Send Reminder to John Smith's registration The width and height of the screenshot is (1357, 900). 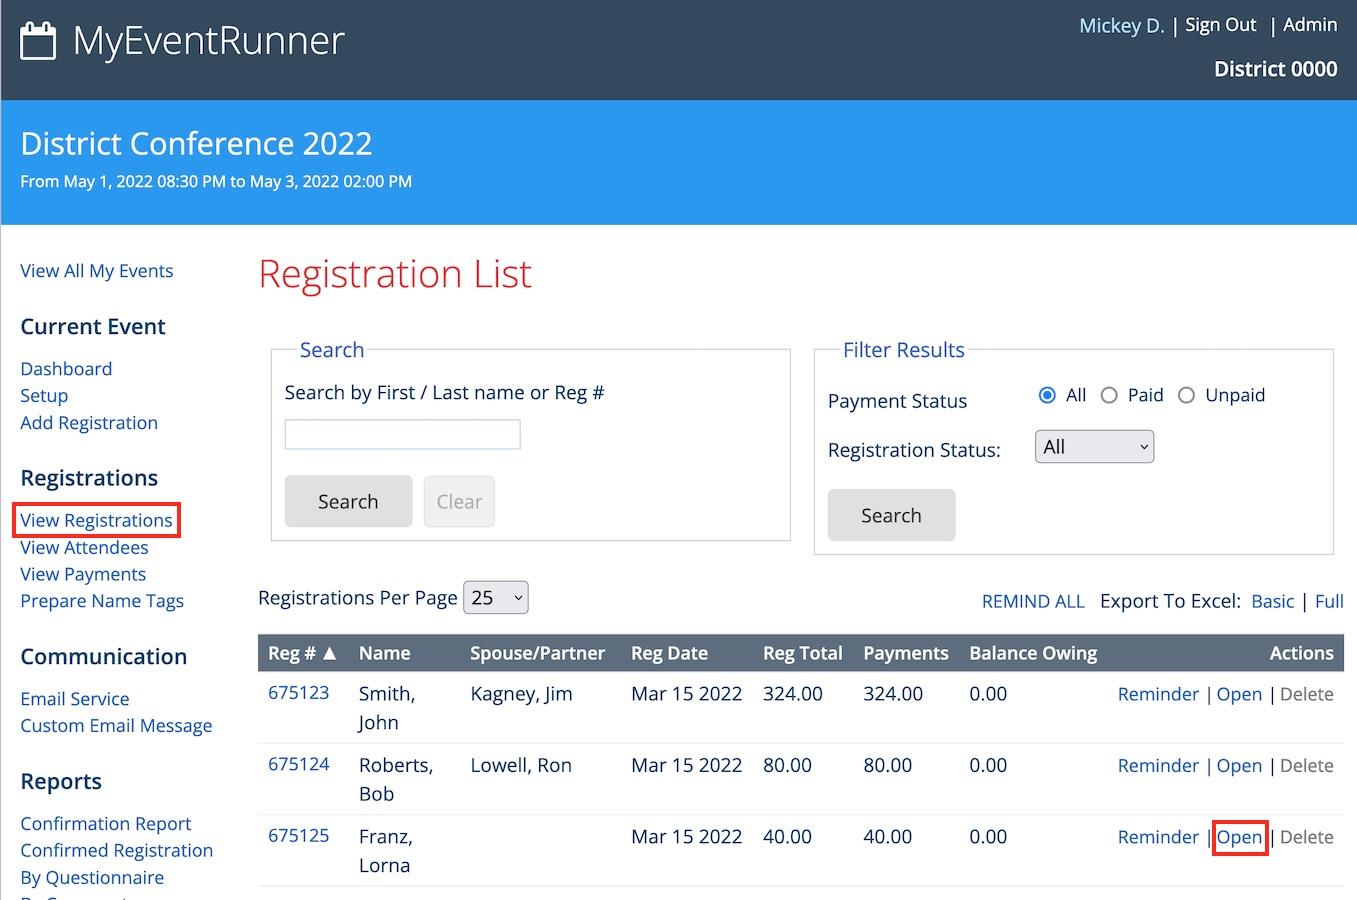1158,694
